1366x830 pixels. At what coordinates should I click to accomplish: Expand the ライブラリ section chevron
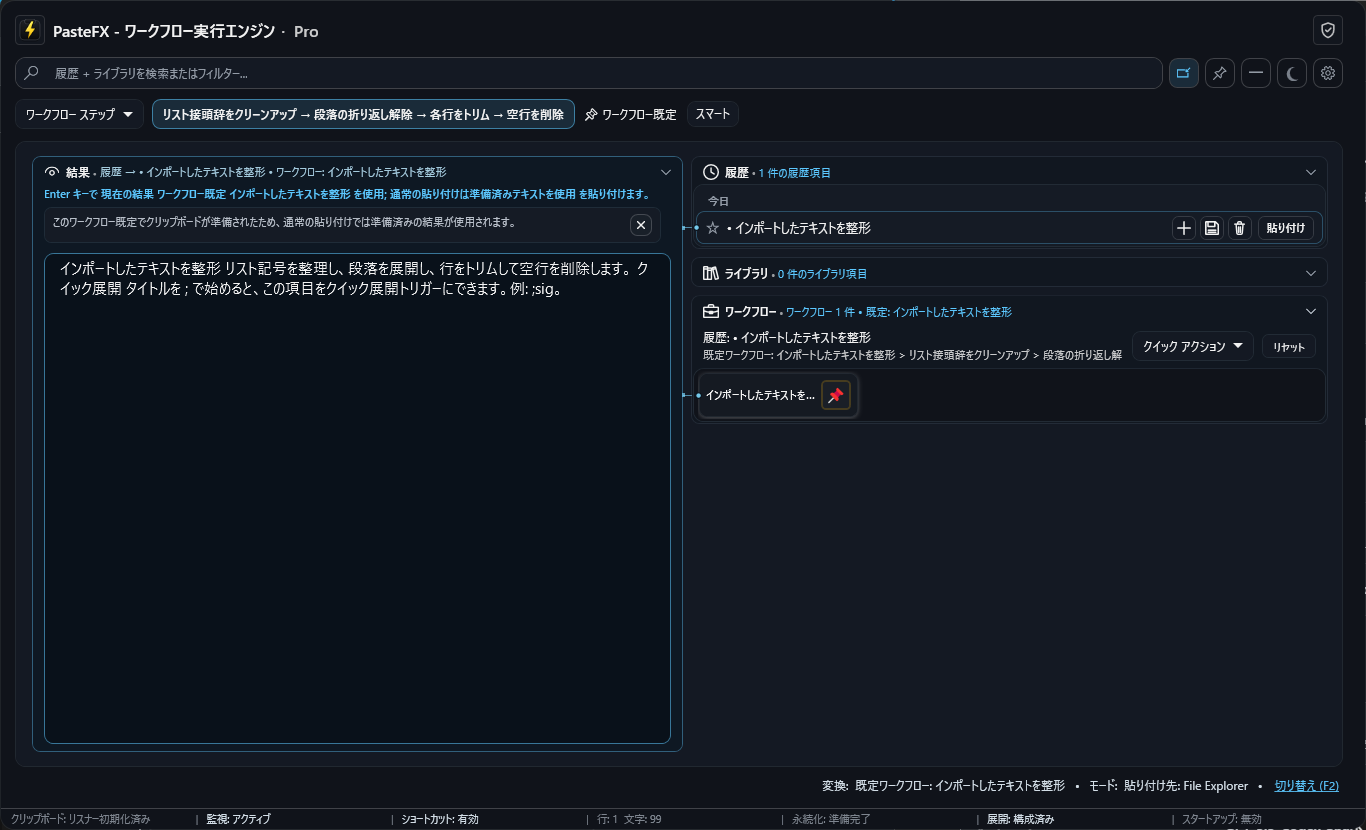point(1311,273)
